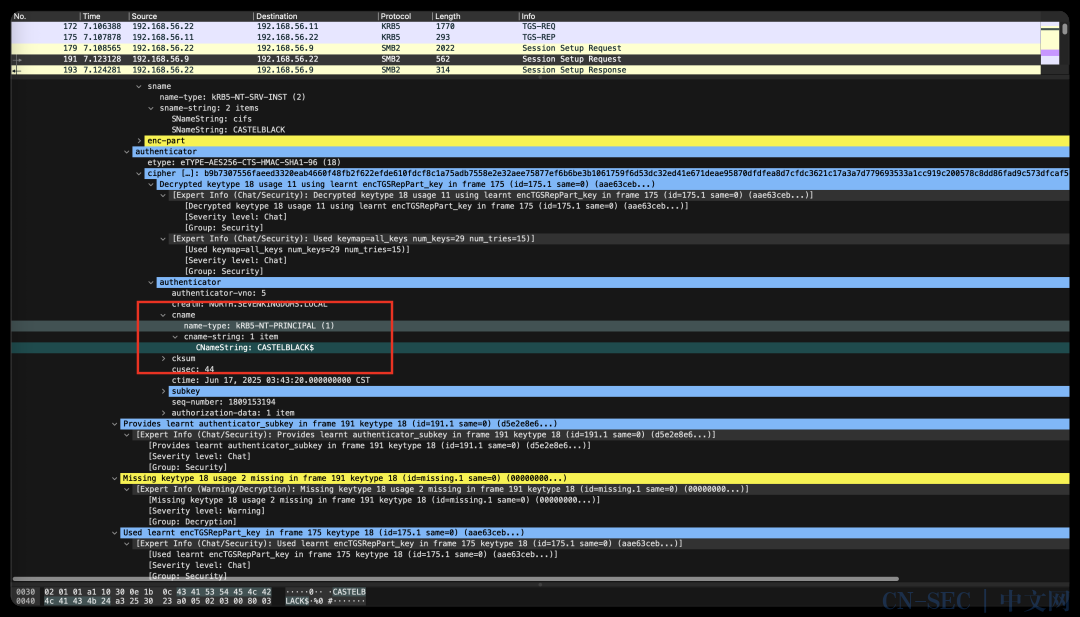Click packet list minimap scrollbar
Viewport: 1080px width, 617px height.
click(x=1050, y=44)
